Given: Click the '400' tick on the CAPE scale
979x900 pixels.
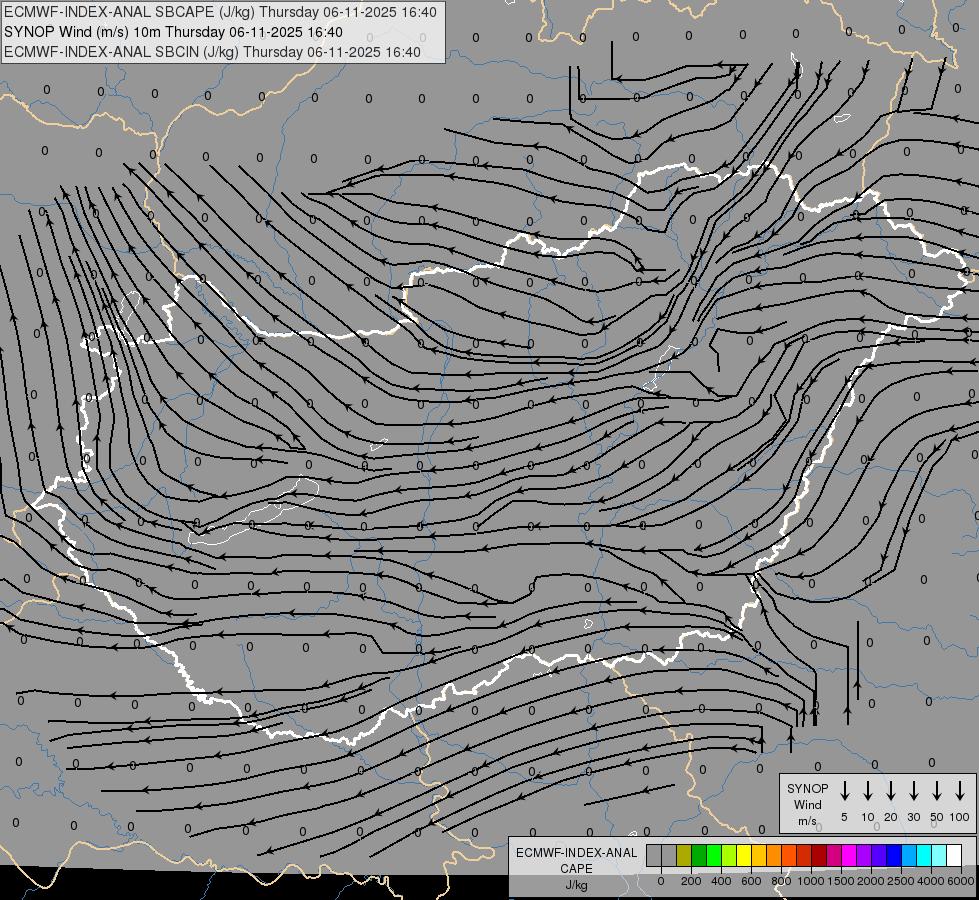Looking at the screenshot, I should [x=721, y=881].
